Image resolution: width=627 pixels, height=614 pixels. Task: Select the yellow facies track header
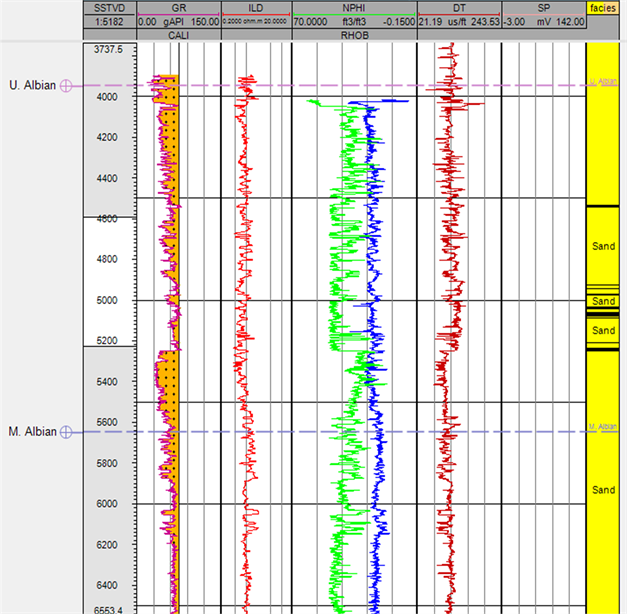[x=603, y=6]
